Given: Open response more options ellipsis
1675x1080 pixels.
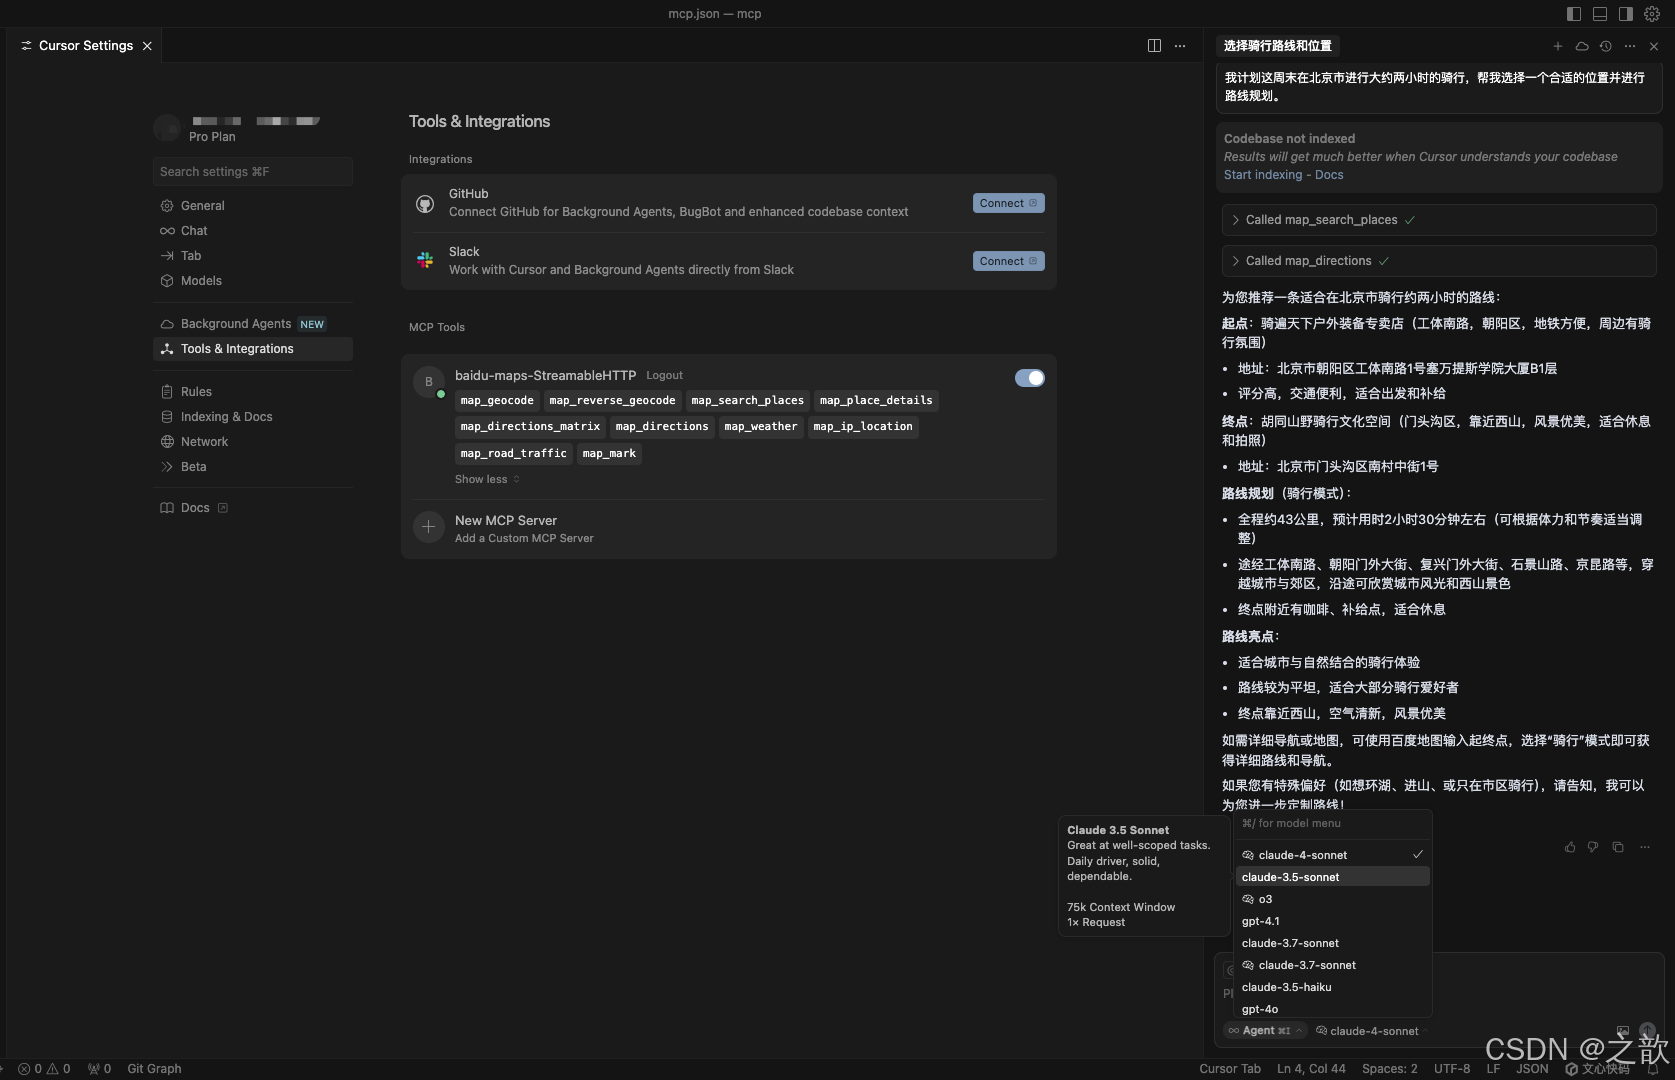Looking at the screenshot, I should pos(1645,847).
